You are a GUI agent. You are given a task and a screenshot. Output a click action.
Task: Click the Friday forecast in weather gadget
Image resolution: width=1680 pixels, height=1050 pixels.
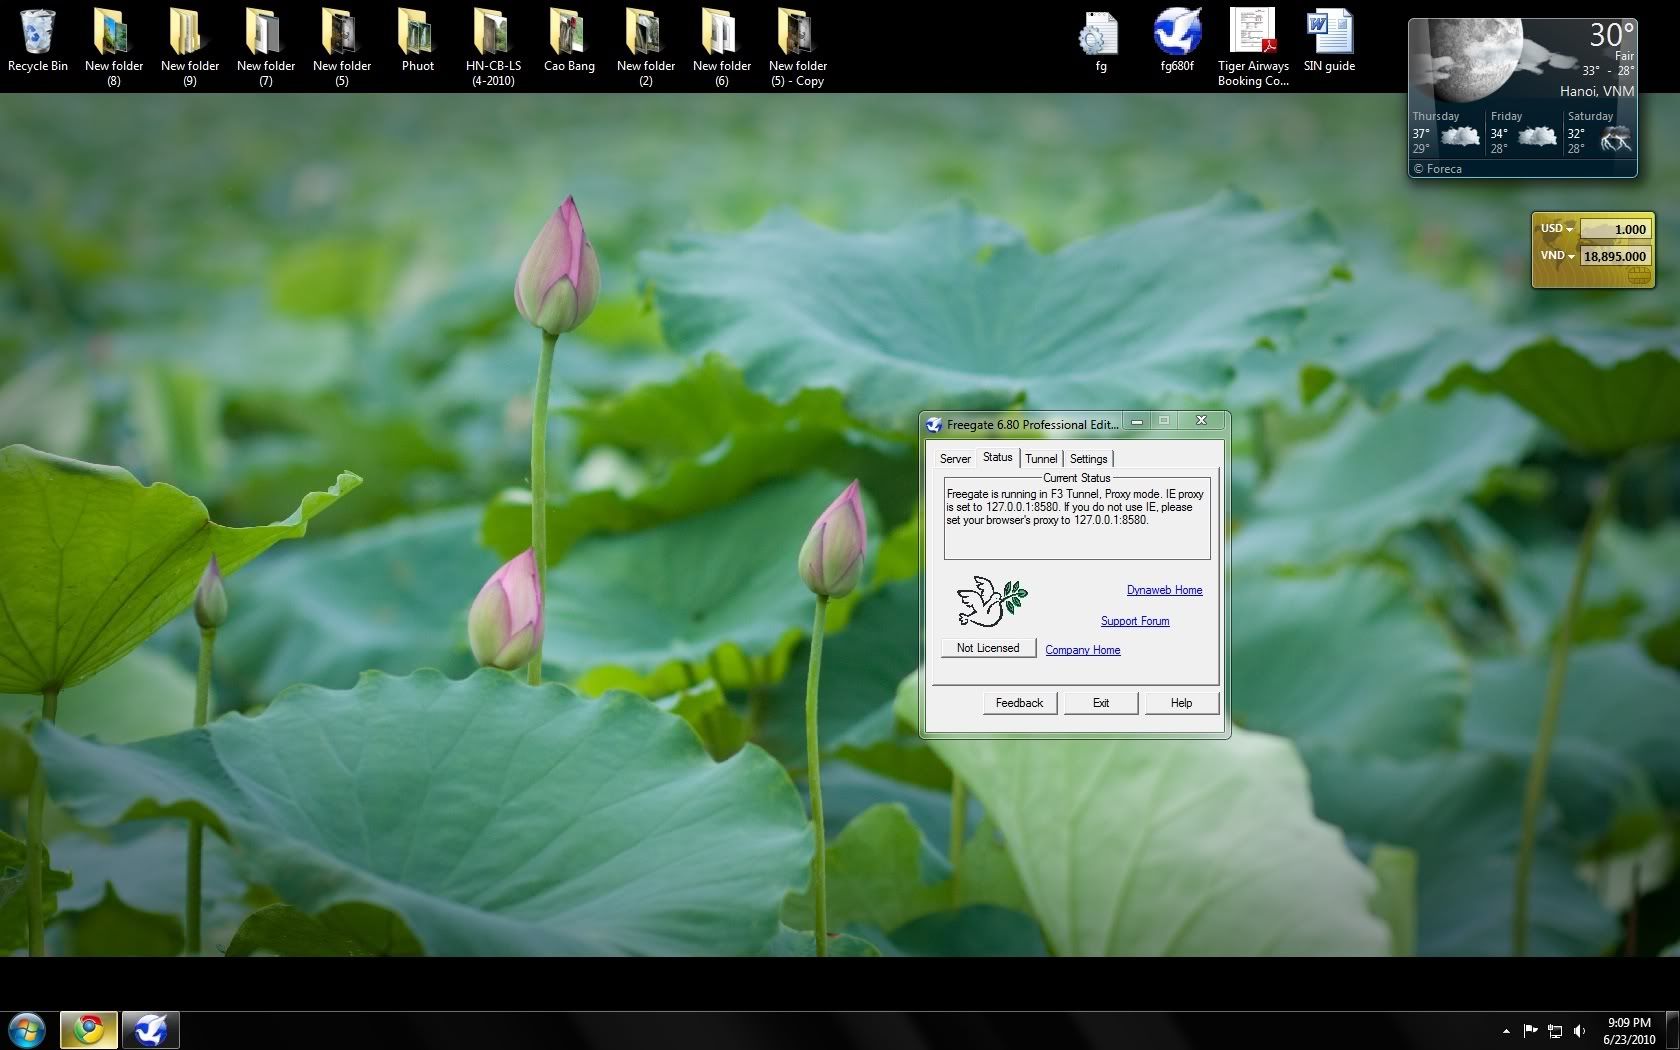pos(1524,132)
